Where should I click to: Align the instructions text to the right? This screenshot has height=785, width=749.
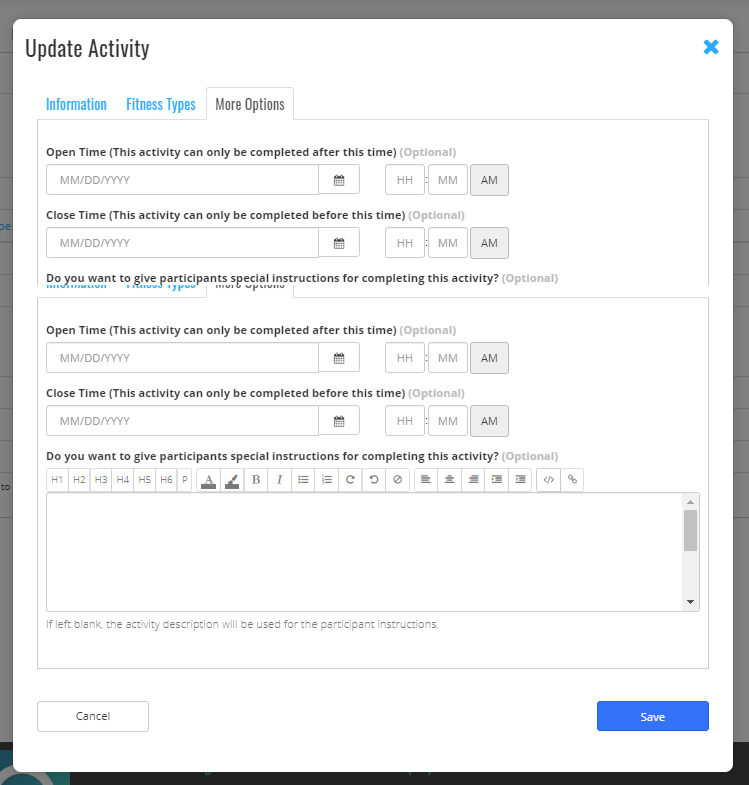point(473,480)
